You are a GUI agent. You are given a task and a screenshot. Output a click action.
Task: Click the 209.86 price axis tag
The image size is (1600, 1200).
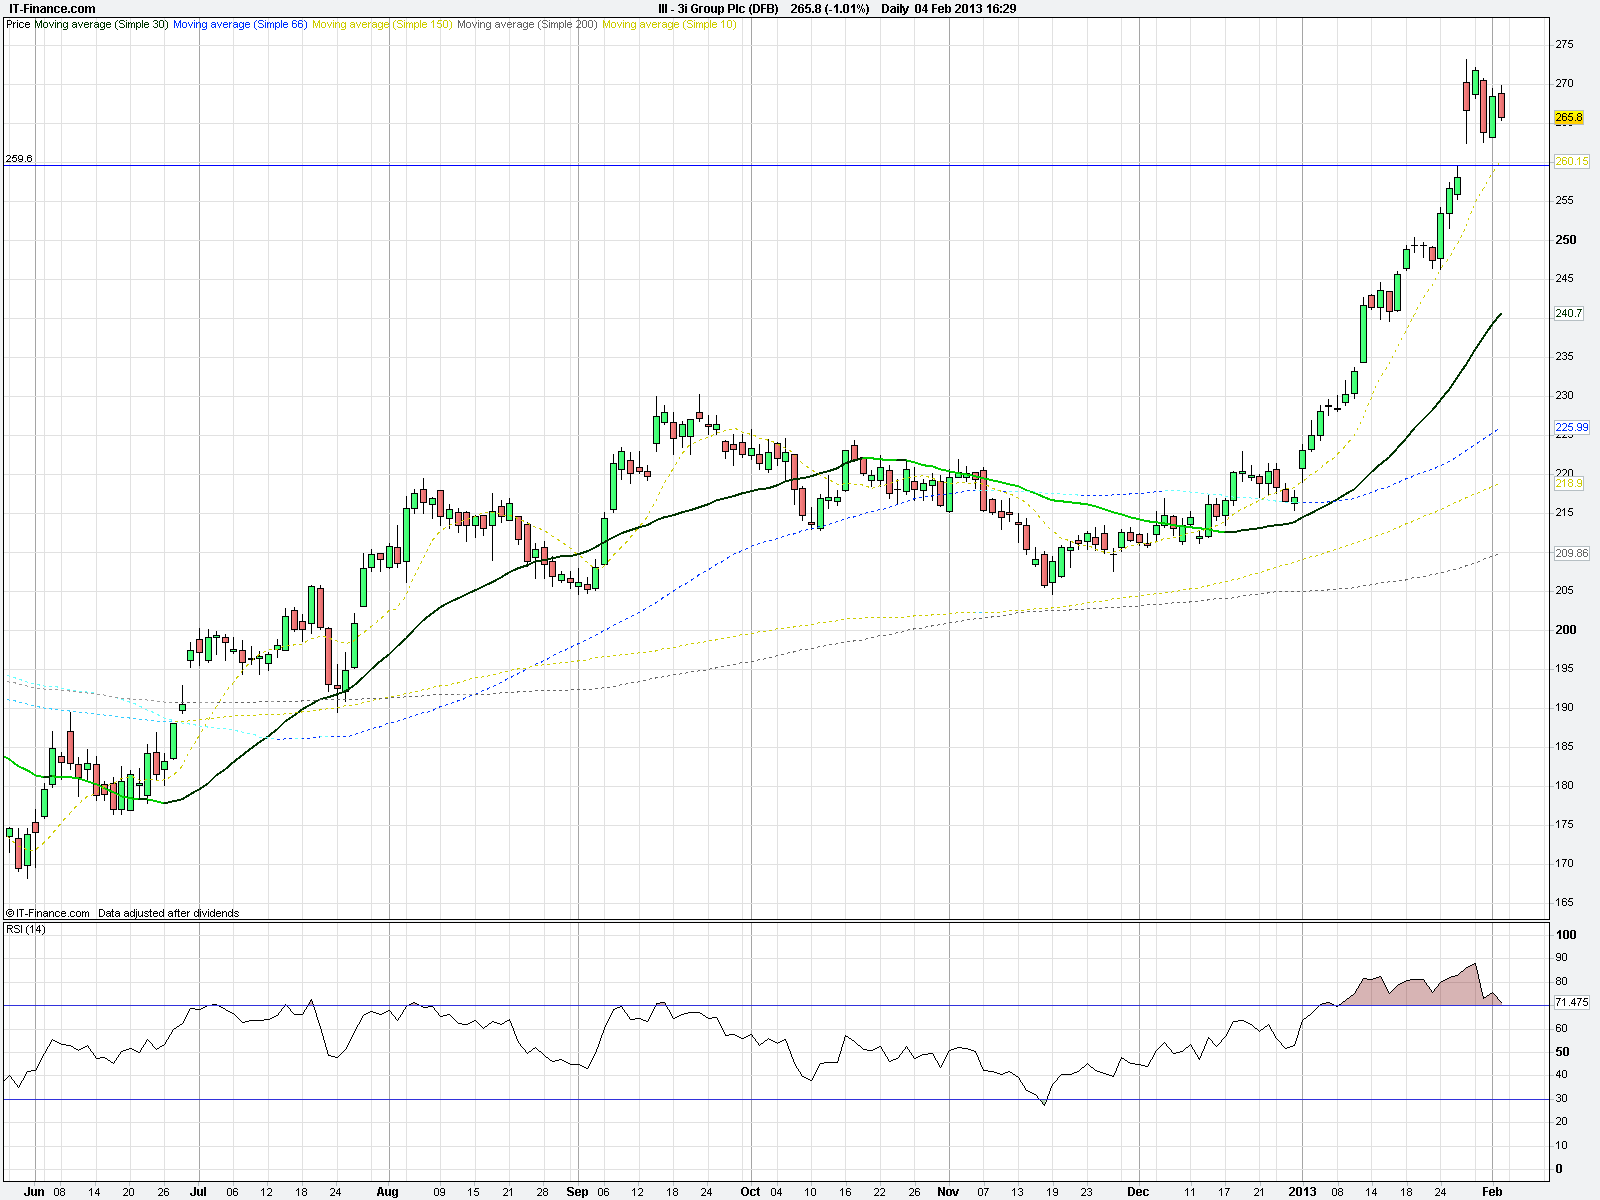point(1571,553)
